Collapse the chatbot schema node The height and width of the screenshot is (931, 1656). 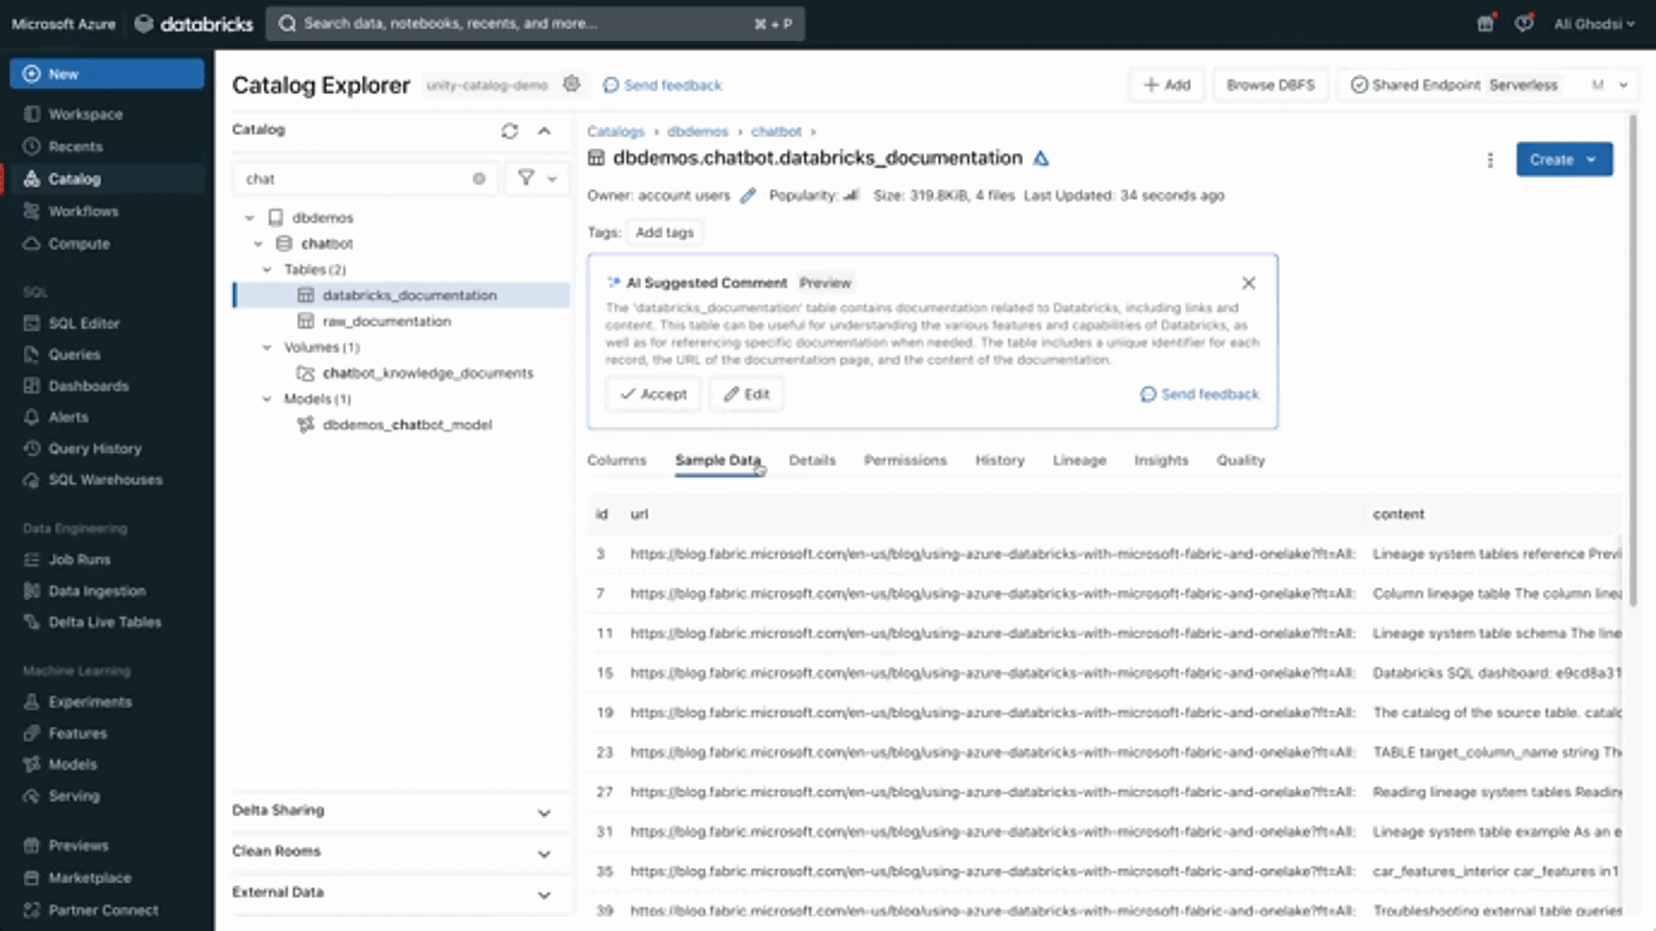[x=258, y=243]
